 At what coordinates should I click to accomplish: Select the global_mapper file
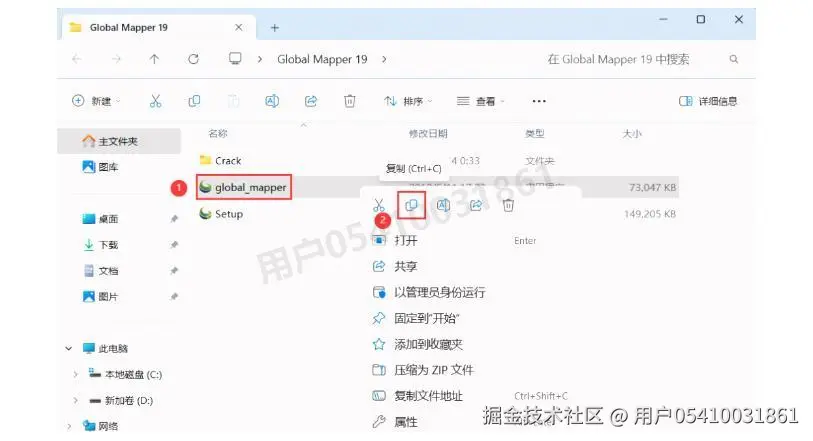[244, 187]
